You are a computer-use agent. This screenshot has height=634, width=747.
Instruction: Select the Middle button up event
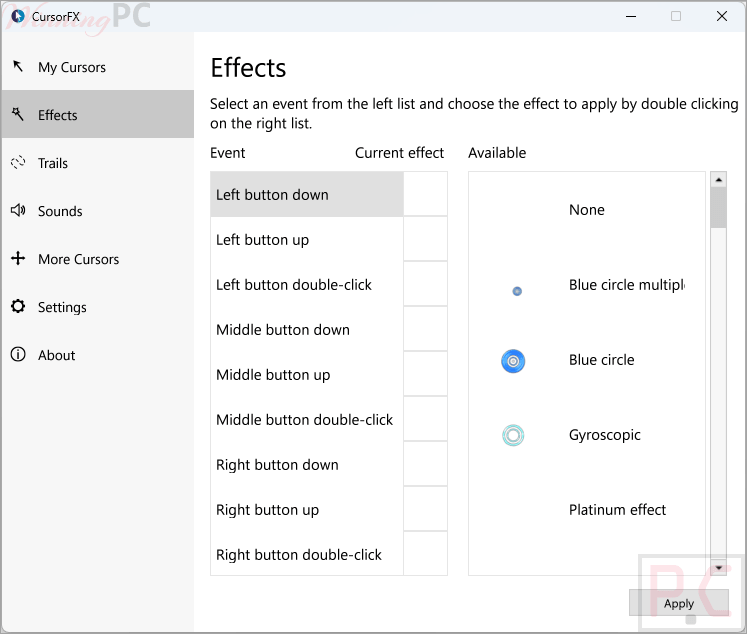pos(307,374)
